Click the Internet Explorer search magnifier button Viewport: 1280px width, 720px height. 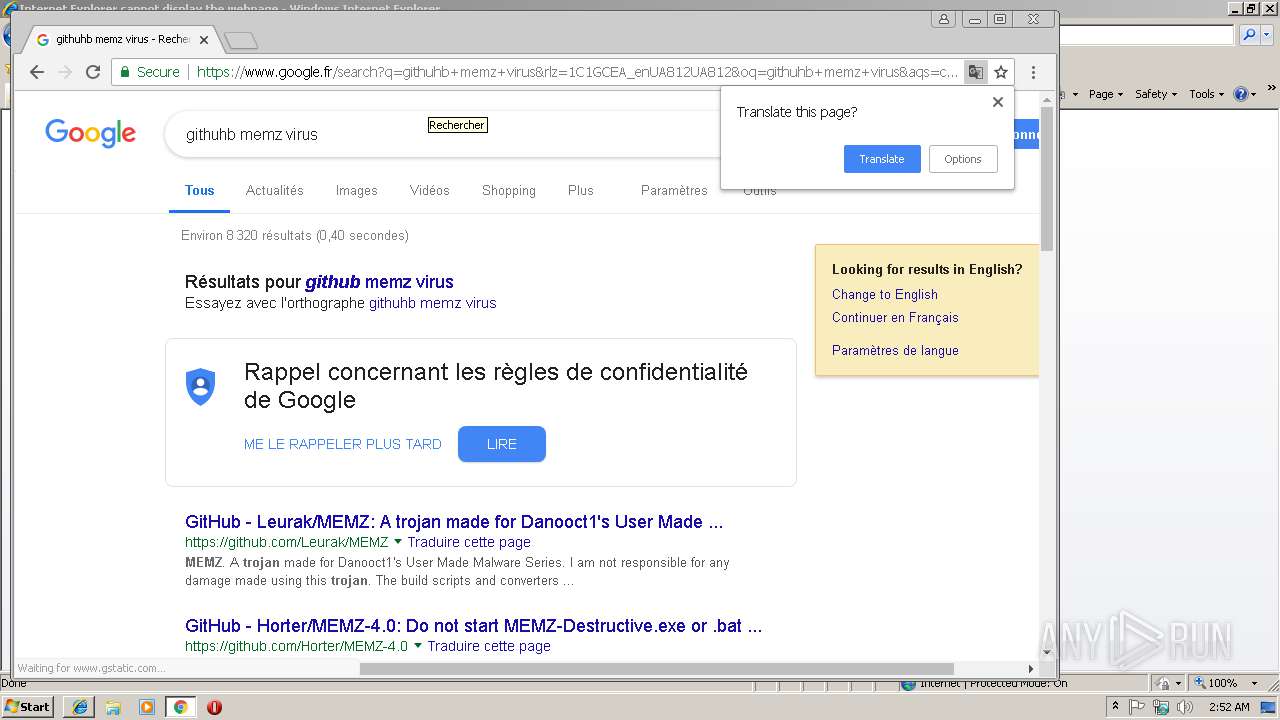[x=1249, y=35]
